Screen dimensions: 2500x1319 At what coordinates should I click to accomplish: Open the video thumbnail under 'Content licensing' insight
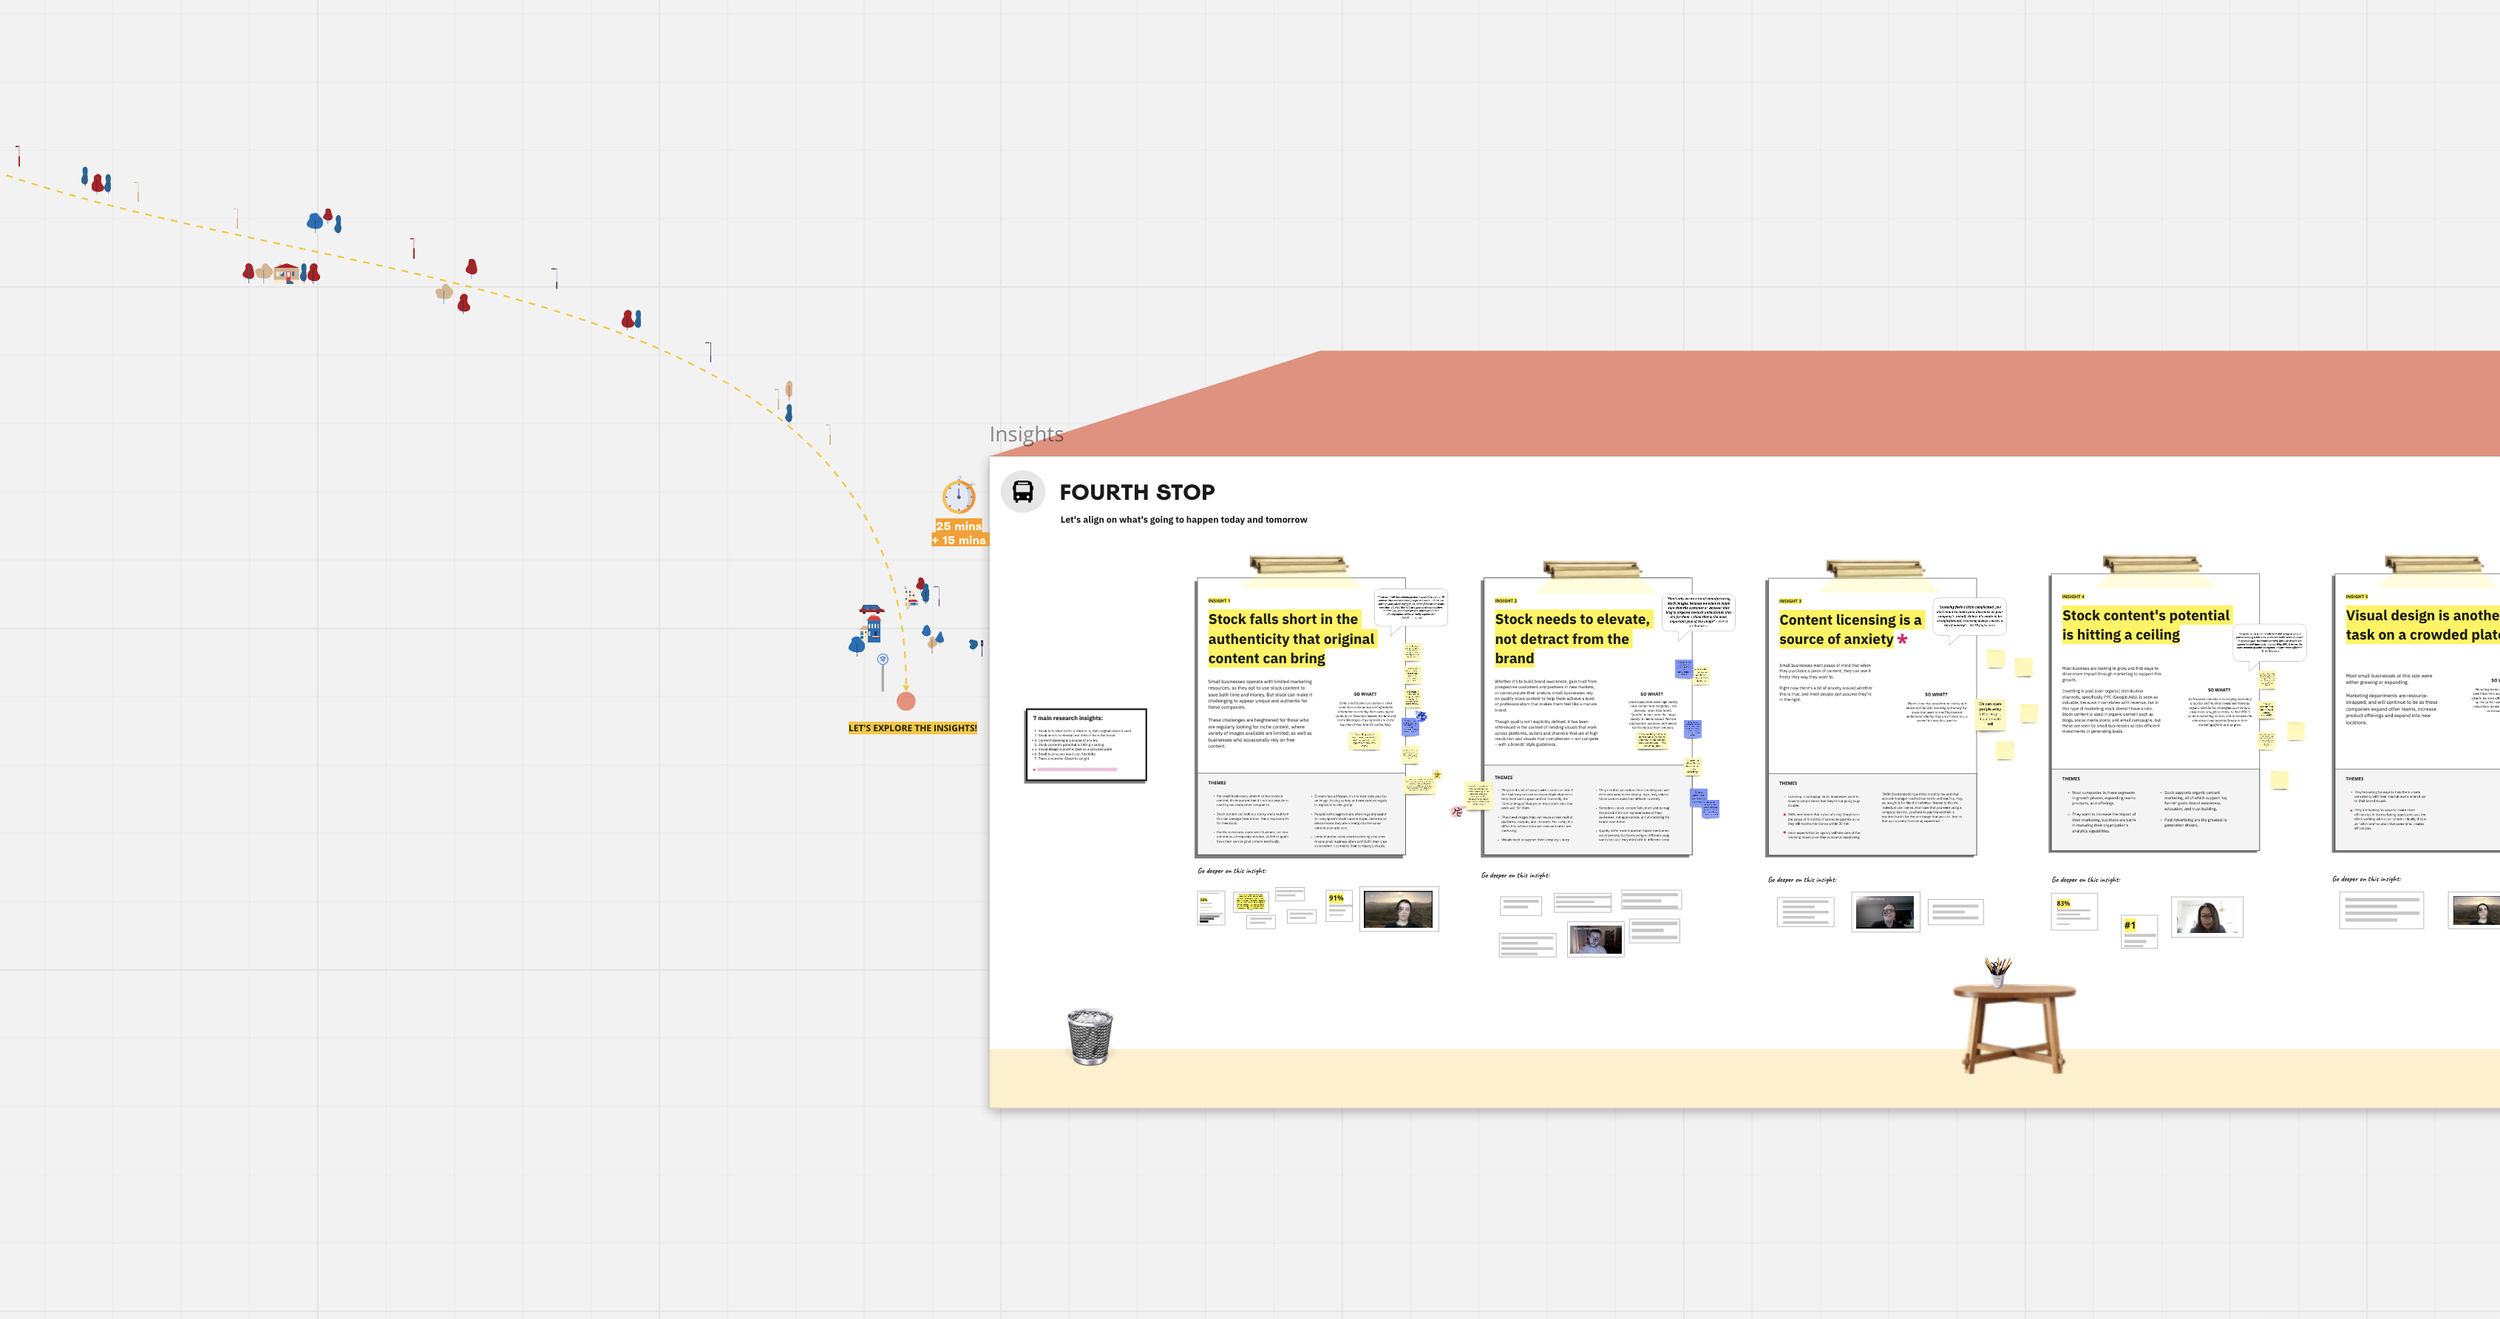[x=1884, y=912]
